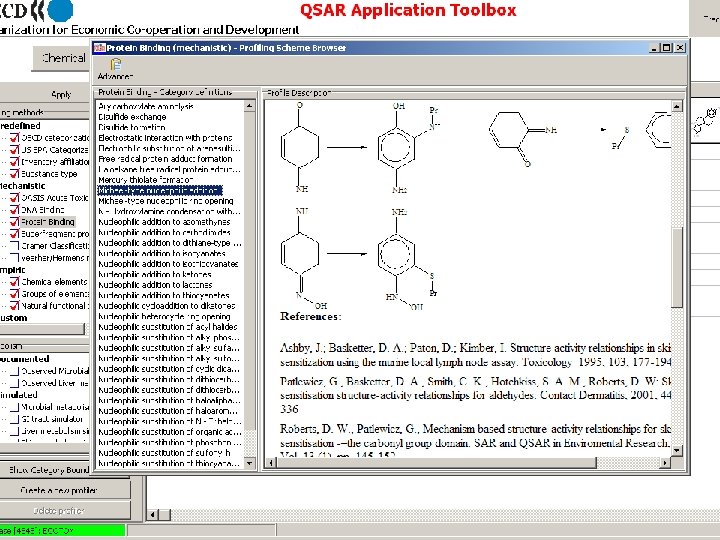Select Nucleophilic heterocycle ring opening
720x540 pixels.
(x=164, y=316)
